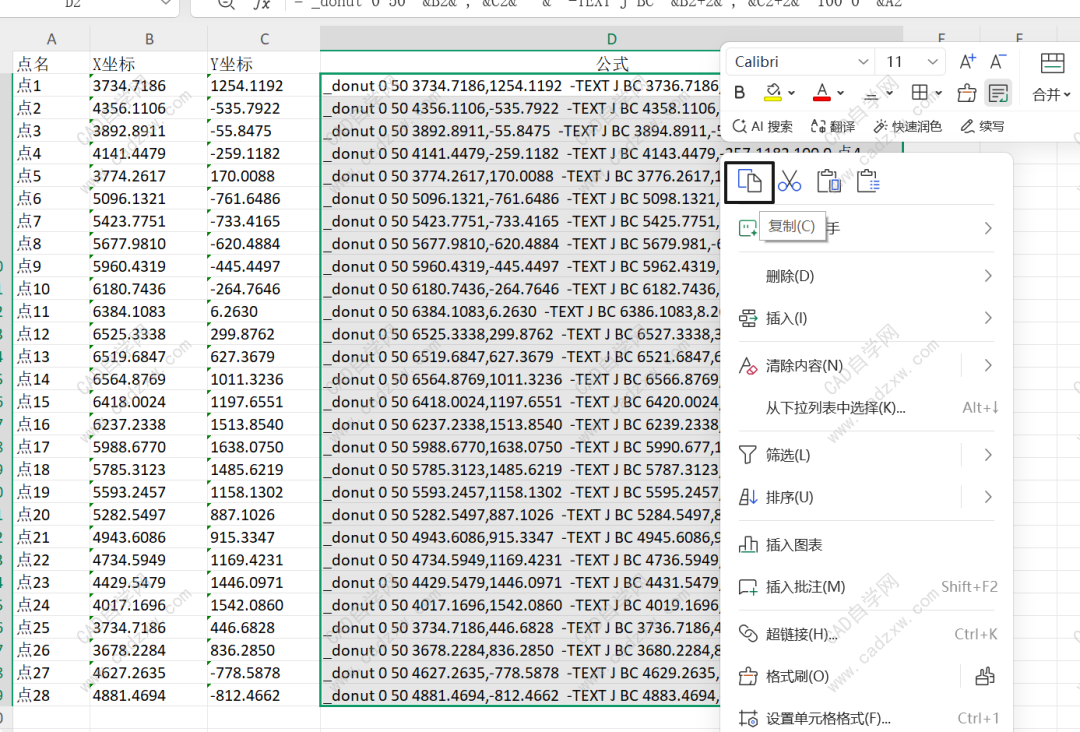Click header cell Y坐标
The height and width of the screenshot is (732, 1080).
click(264, 63)
